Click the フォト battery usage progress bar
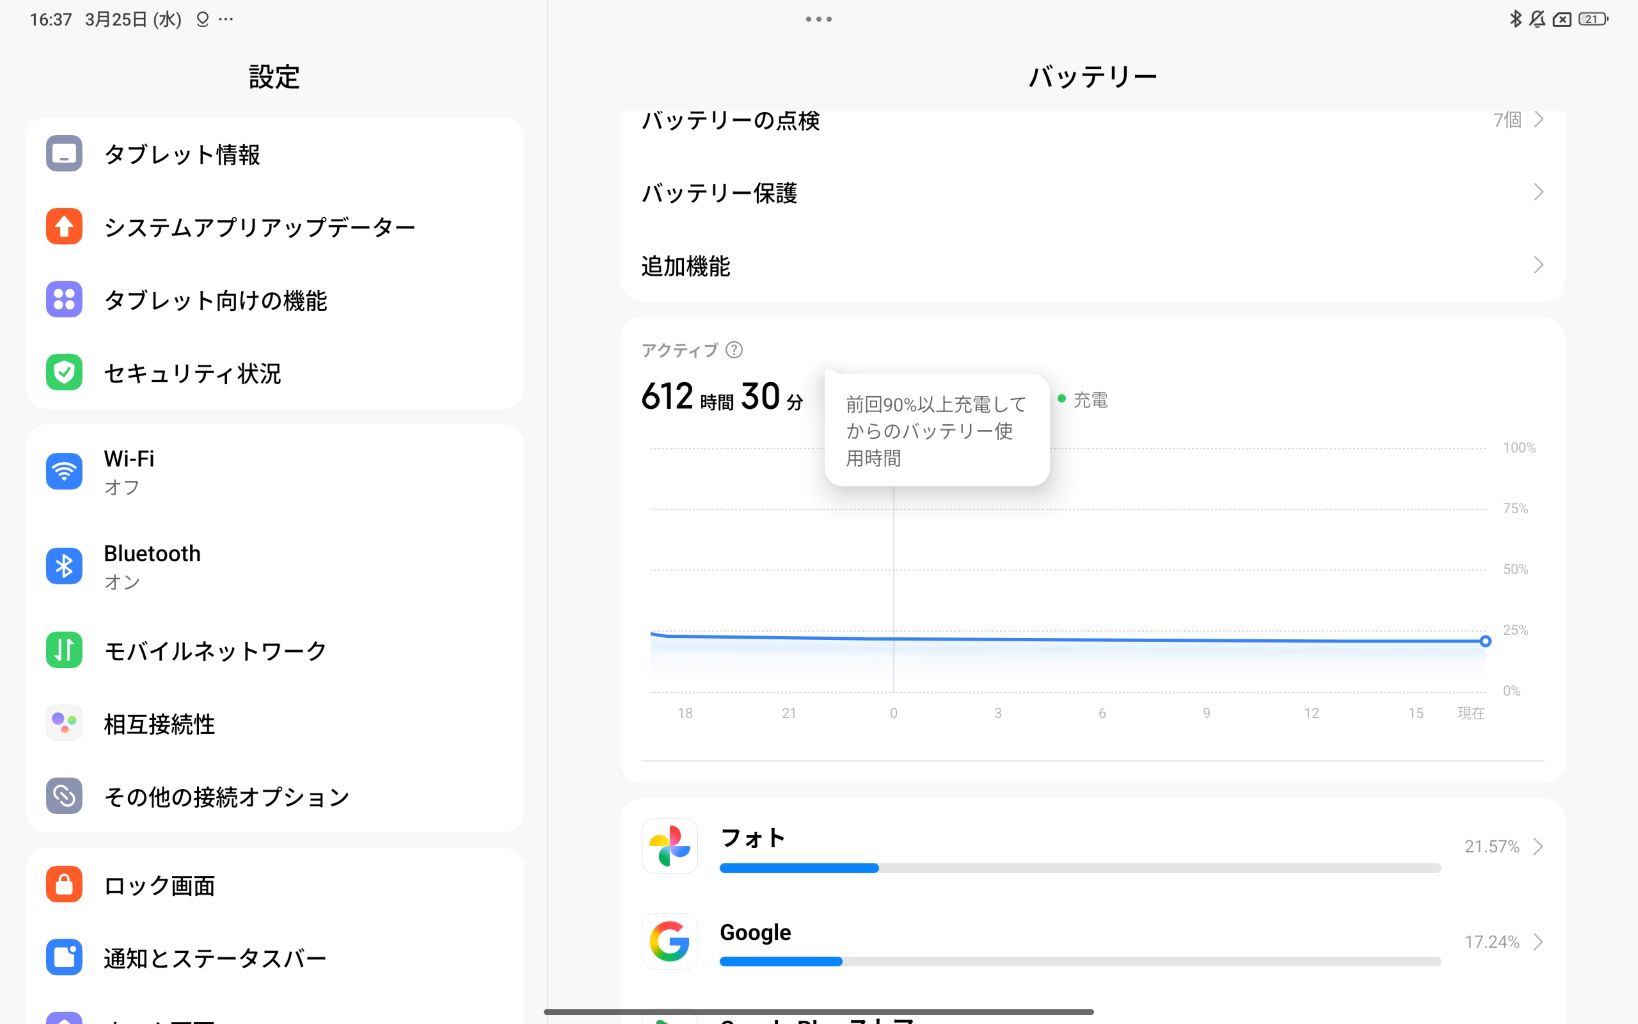Image resolution: width=1638 pixels, height=1024 pixels. click(x=1080, y=868)
